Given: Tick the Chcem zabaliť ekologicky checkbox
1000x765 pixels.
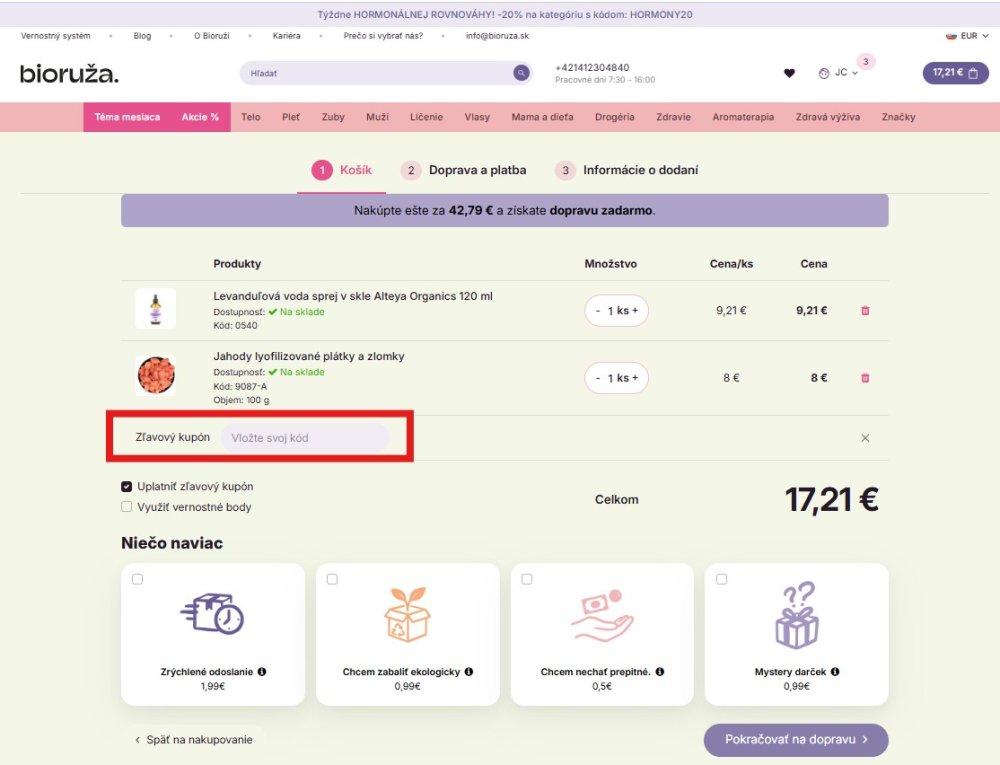Looking at the screenshot, I should coord(332,579).
